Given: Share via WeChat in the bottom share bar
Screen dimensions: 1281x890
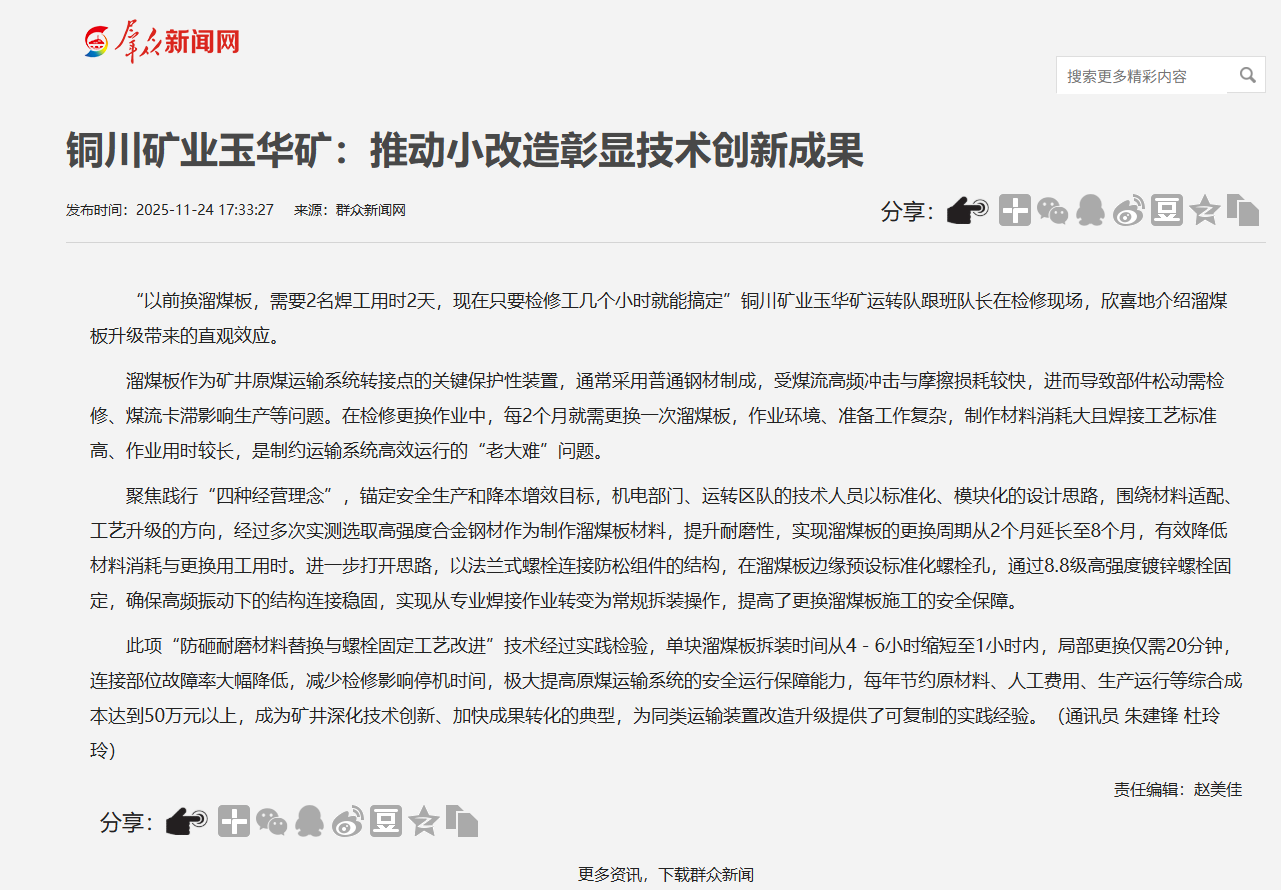Looking at the screenshot, I should coord(271,821).
